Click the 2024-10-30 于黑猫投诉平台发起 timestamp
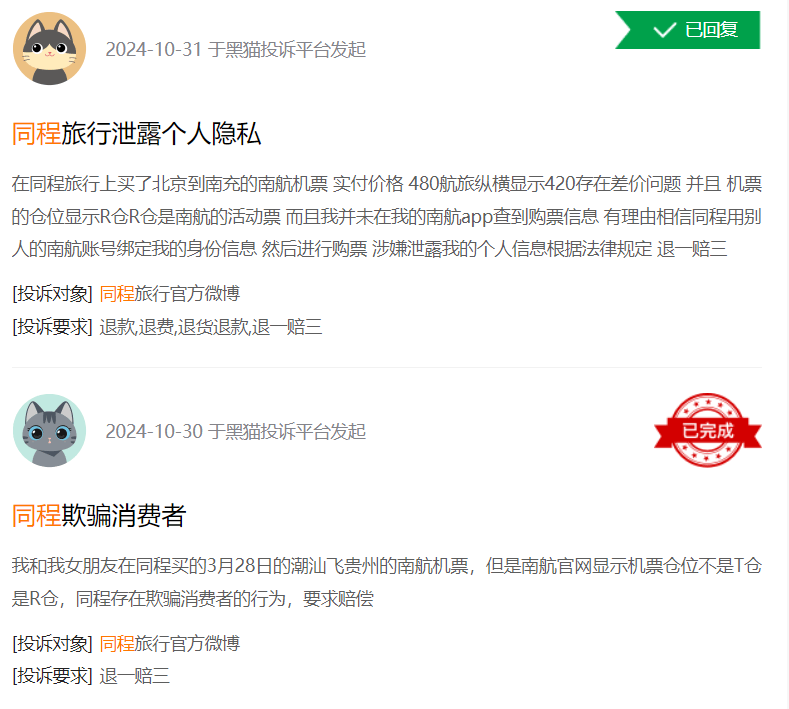Screen dimensions: 789x709 coord(235,431)
